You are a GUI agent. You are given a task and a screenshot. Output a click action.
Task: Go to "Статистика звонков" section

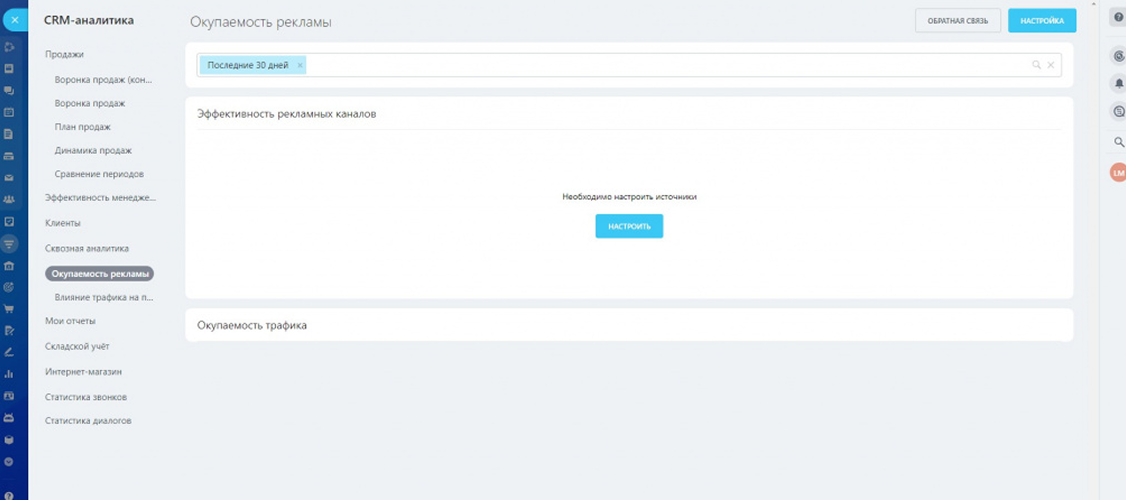point(86,396)
